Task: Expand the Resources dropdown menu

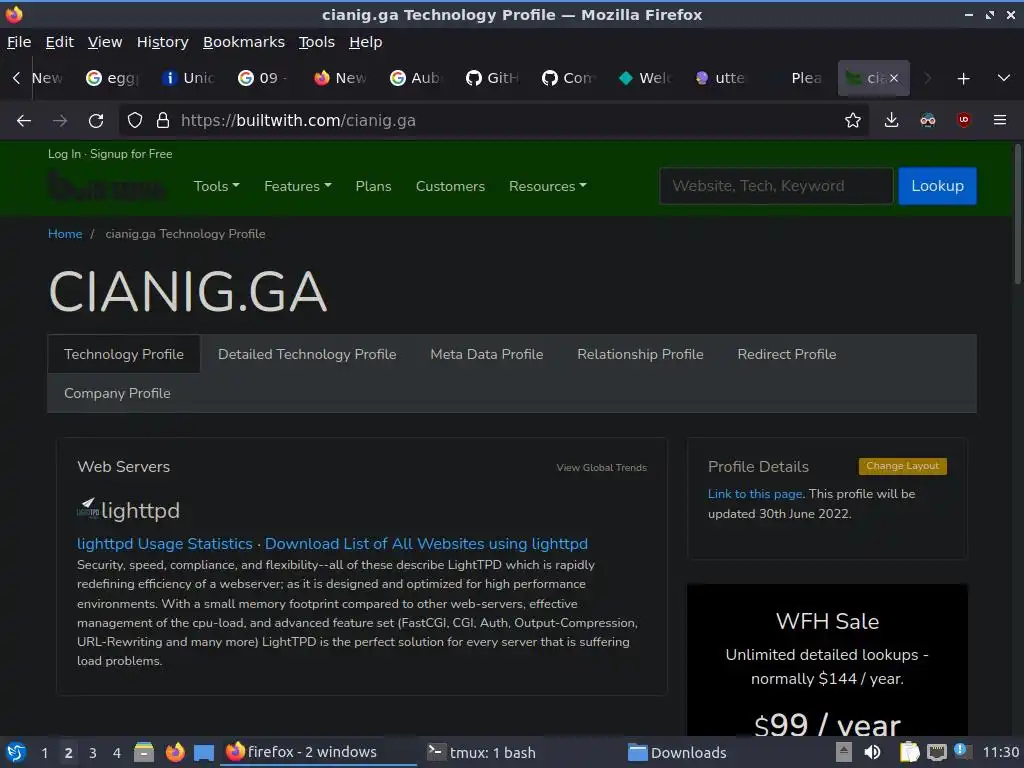Action: point(548,186)
